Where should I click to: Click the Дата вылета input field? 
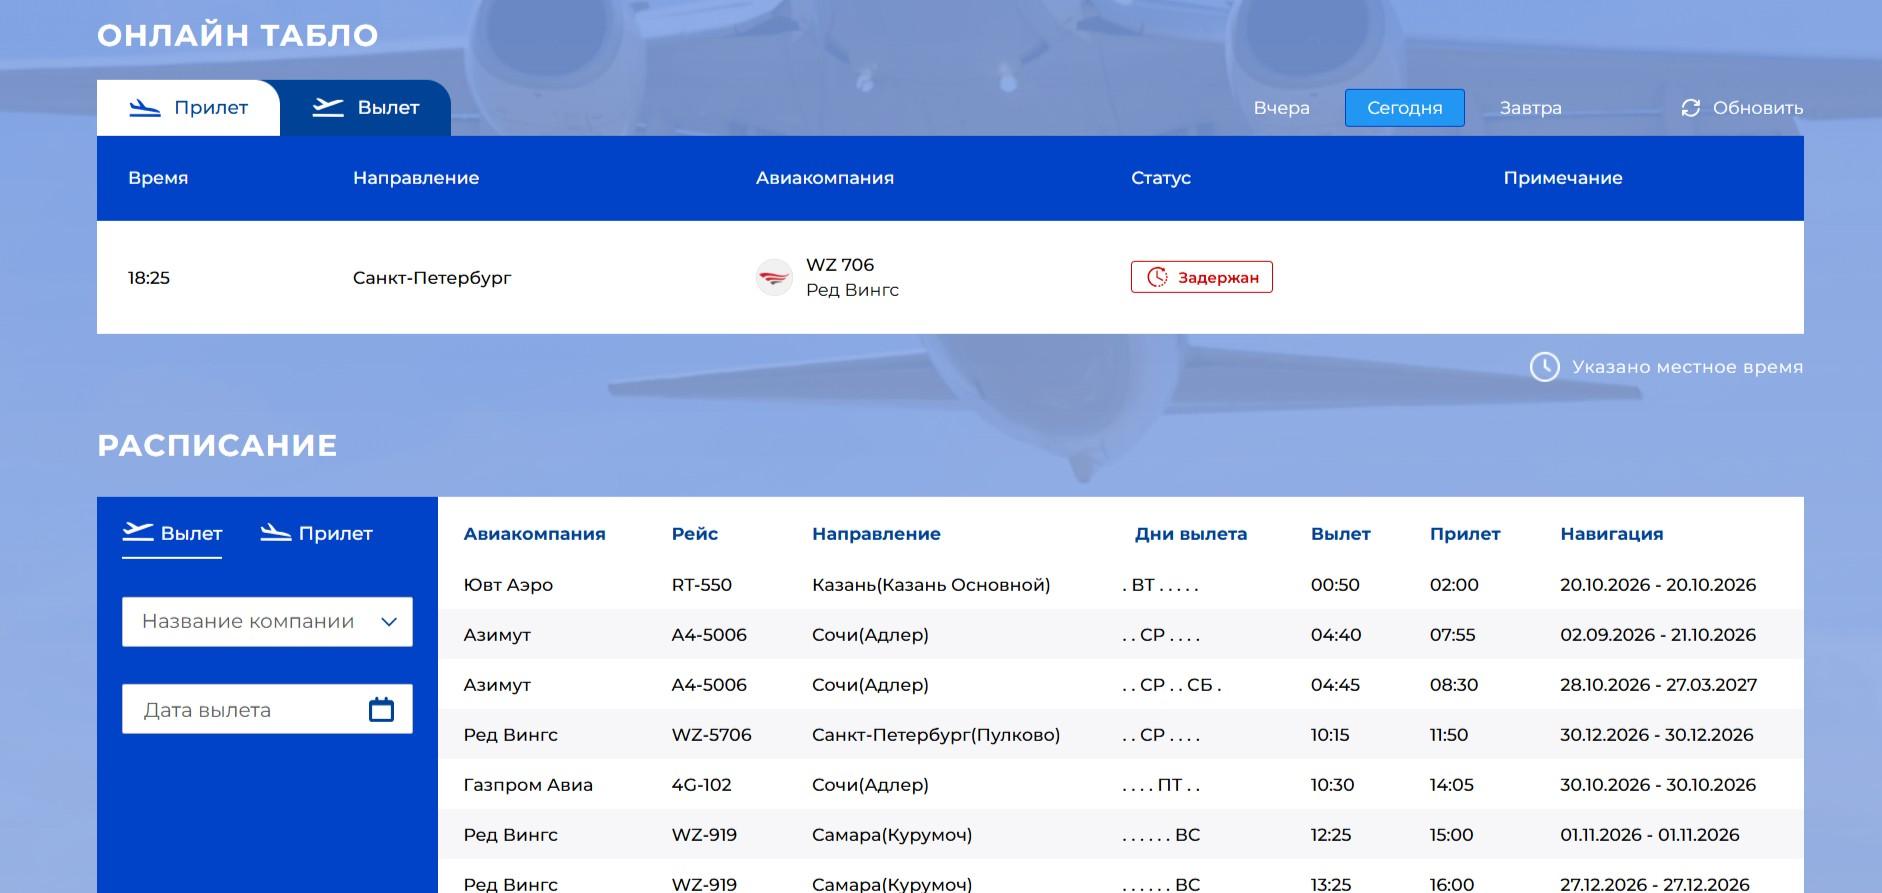(267, 710)
